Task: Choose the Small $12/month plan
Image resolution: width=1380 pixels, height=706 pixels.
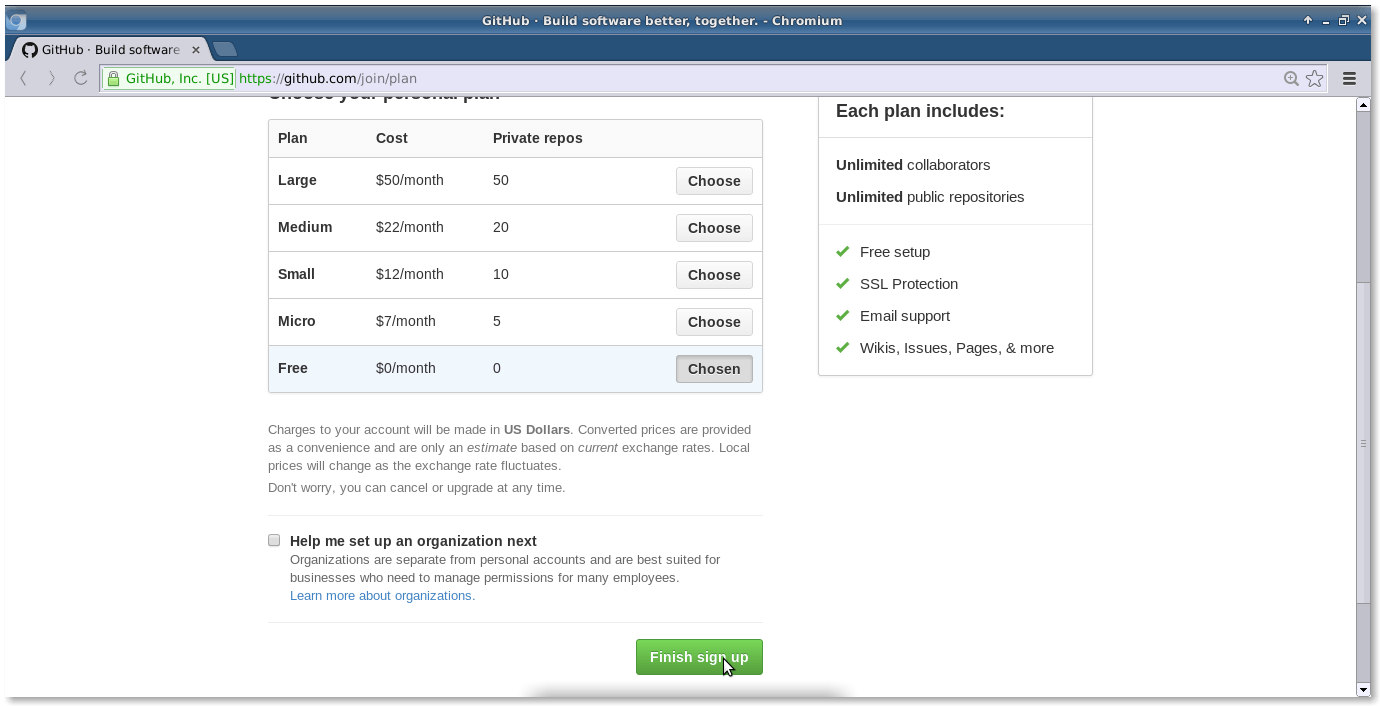Action: (714, 275)
